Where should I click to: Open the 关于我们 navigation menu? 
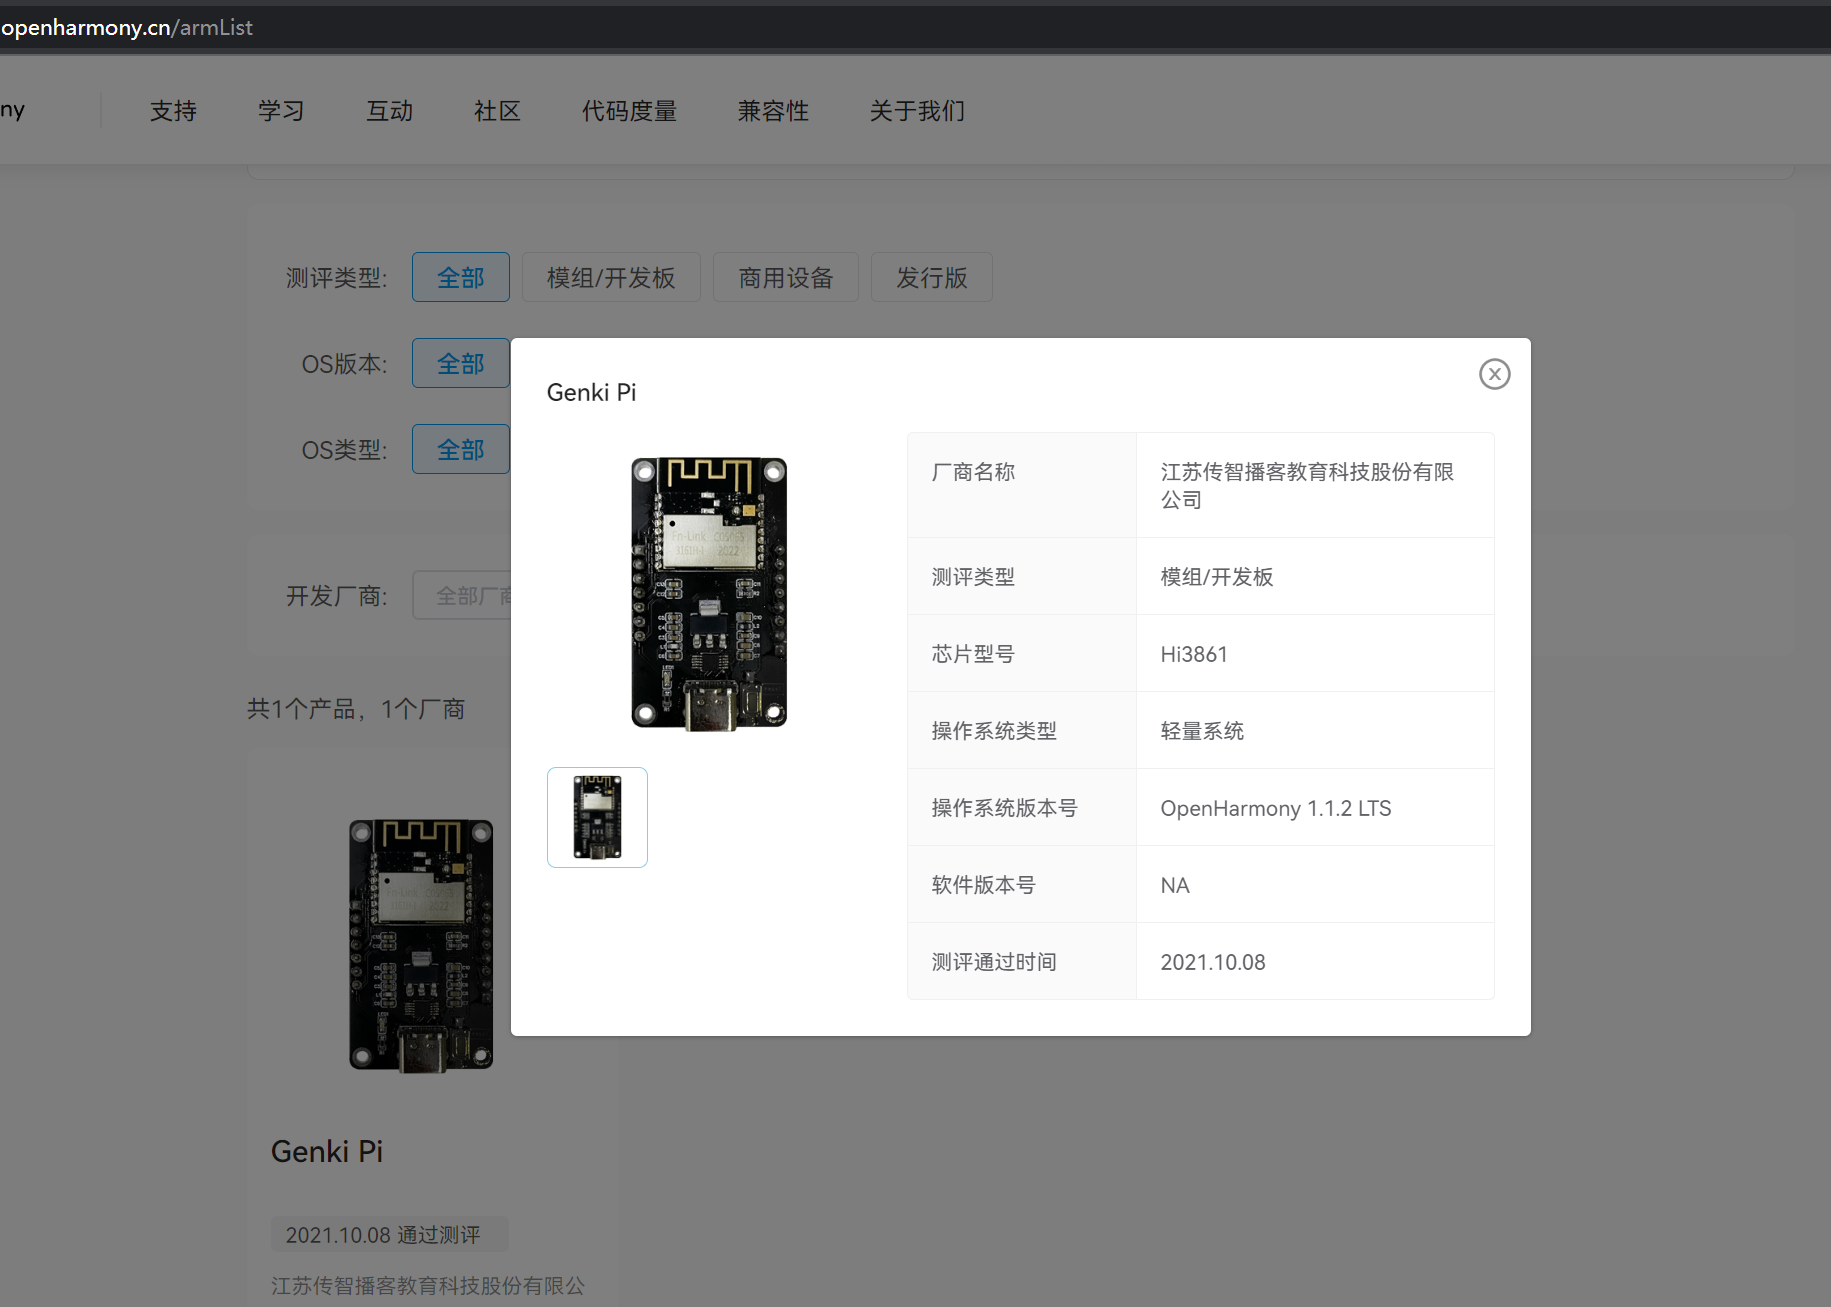click(917, 111)
